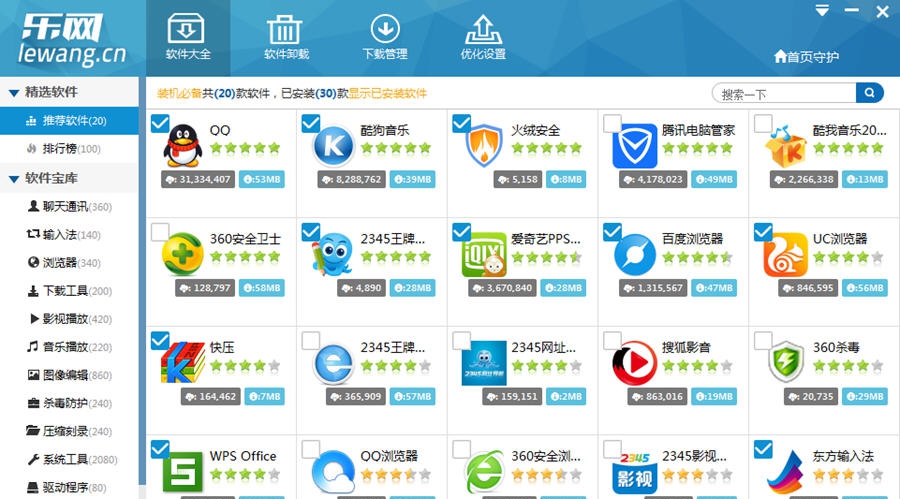The image size is (900, 499).
Task: Select 排行榜(100) in the sidebar
Action: (69, 149)
